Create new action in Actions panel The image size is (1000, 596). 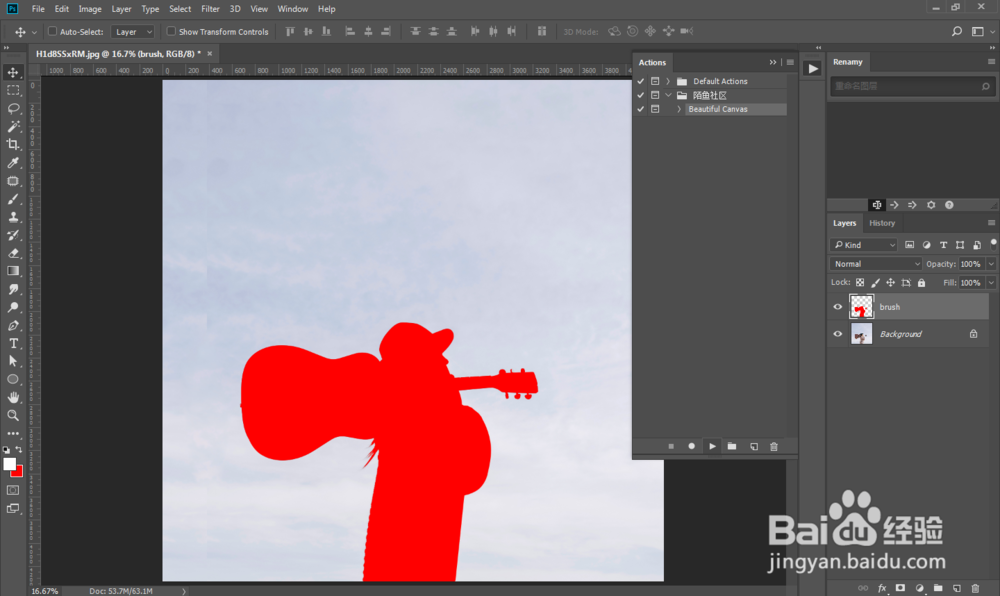[753, 446]
